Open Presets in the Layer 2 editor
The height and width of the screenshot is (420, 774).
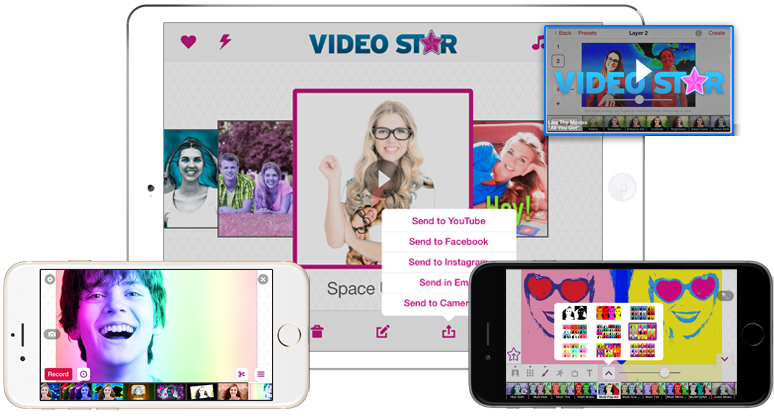click(587, 33)
